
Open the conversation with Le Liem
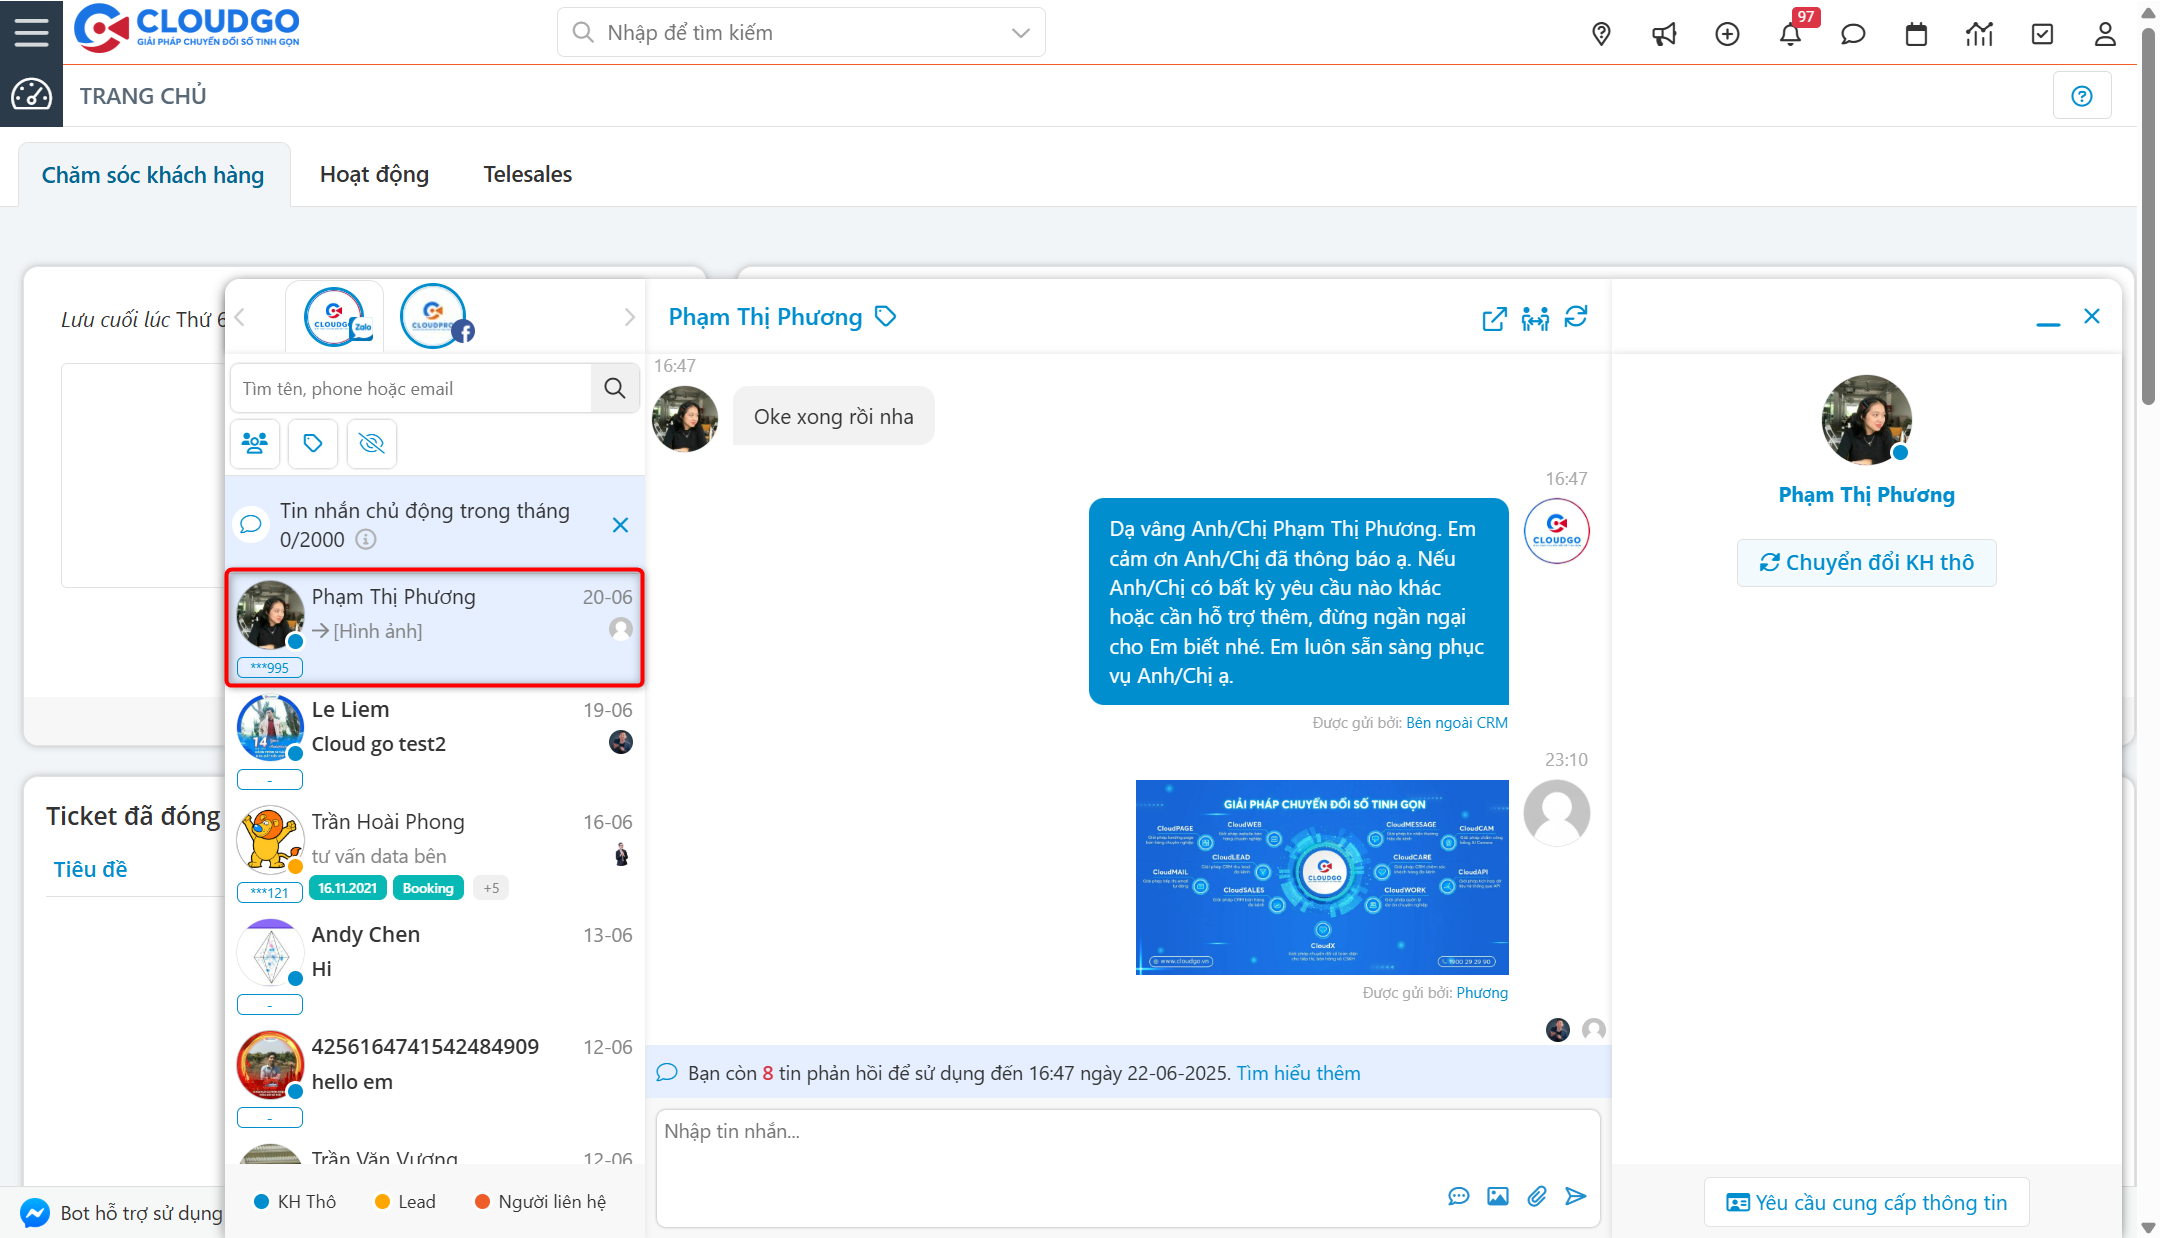(x=435, y=730)
